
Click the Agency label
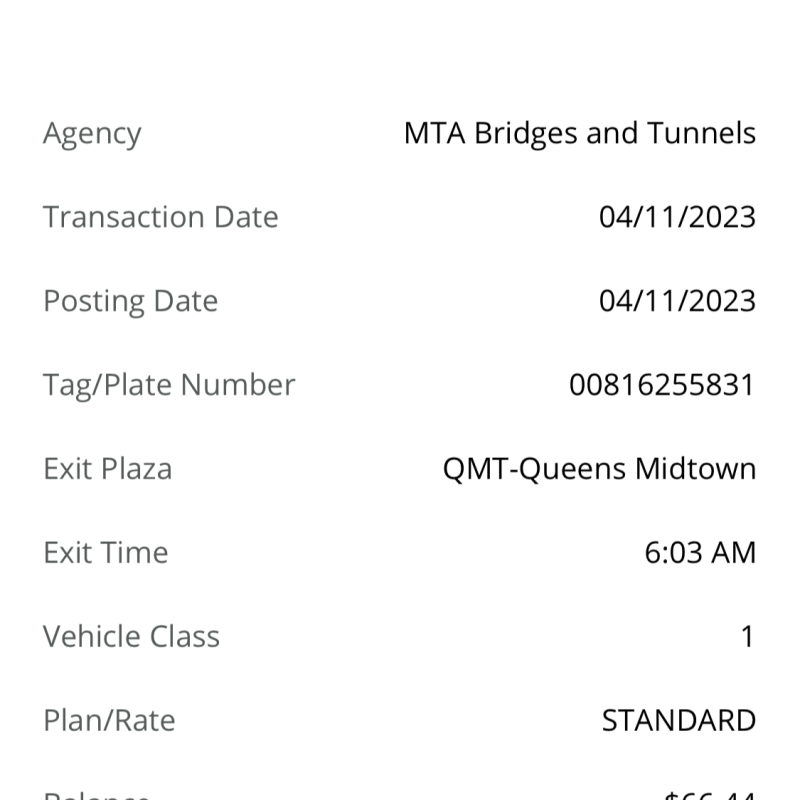coord(92,135)
